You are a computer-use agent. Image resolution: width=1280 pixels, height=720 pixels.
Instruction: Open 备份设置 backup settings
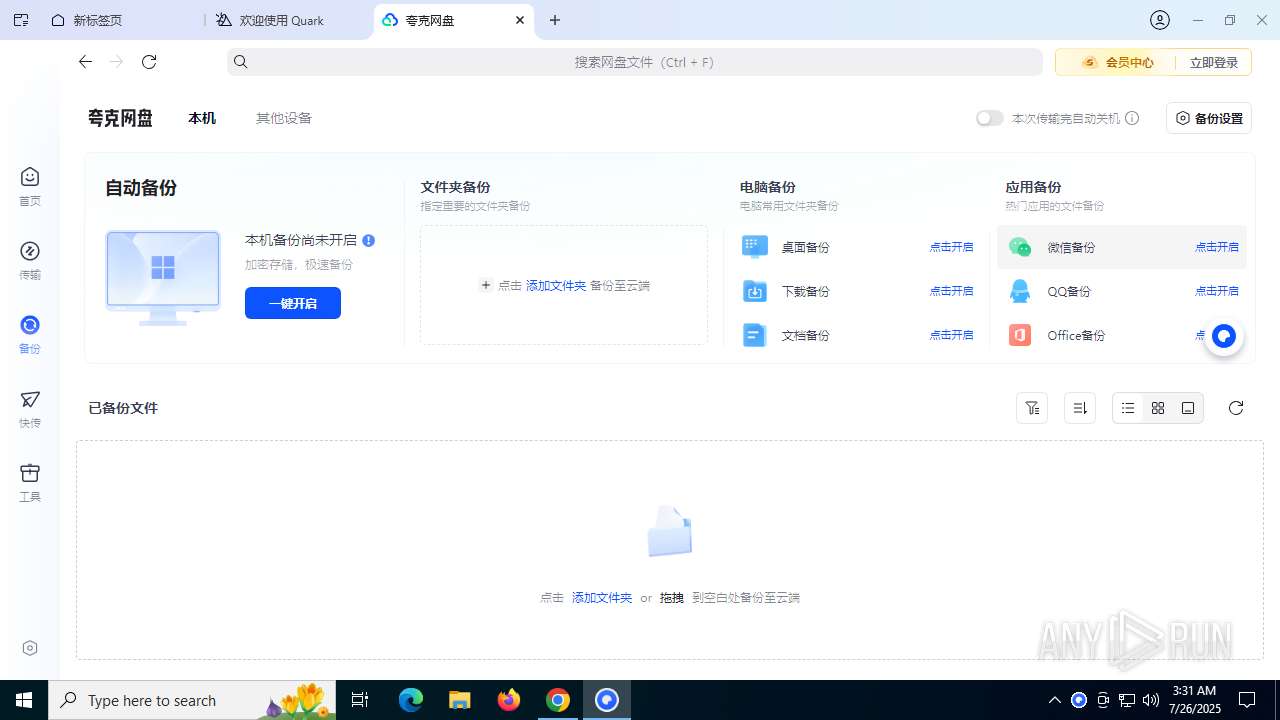click(x=1209, y=118)
